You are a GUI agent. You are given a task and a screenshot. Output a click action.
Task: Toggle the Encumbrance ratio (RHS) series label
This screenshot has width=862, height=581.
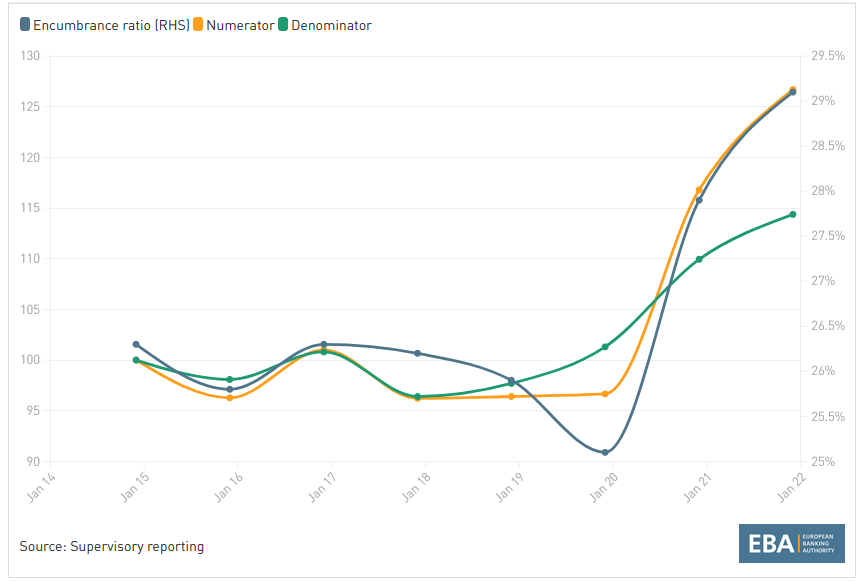(x=111, y=25)
